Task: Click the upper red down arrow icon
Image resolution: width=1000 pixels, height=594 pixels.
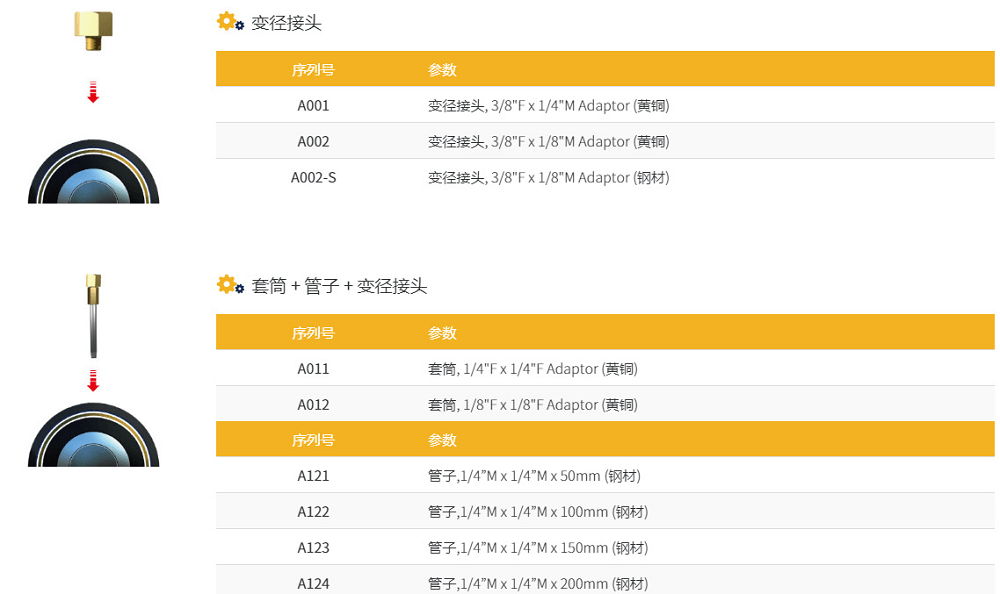Action: point(93,92)
